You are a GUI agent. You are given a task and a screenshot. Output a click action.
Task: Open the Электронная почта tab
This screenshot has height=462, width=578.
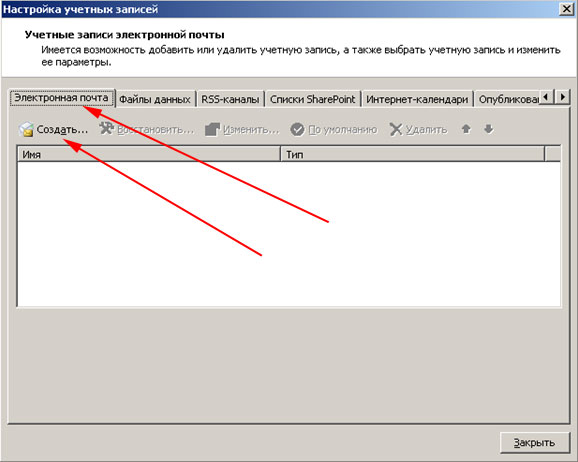coord(62,98)
